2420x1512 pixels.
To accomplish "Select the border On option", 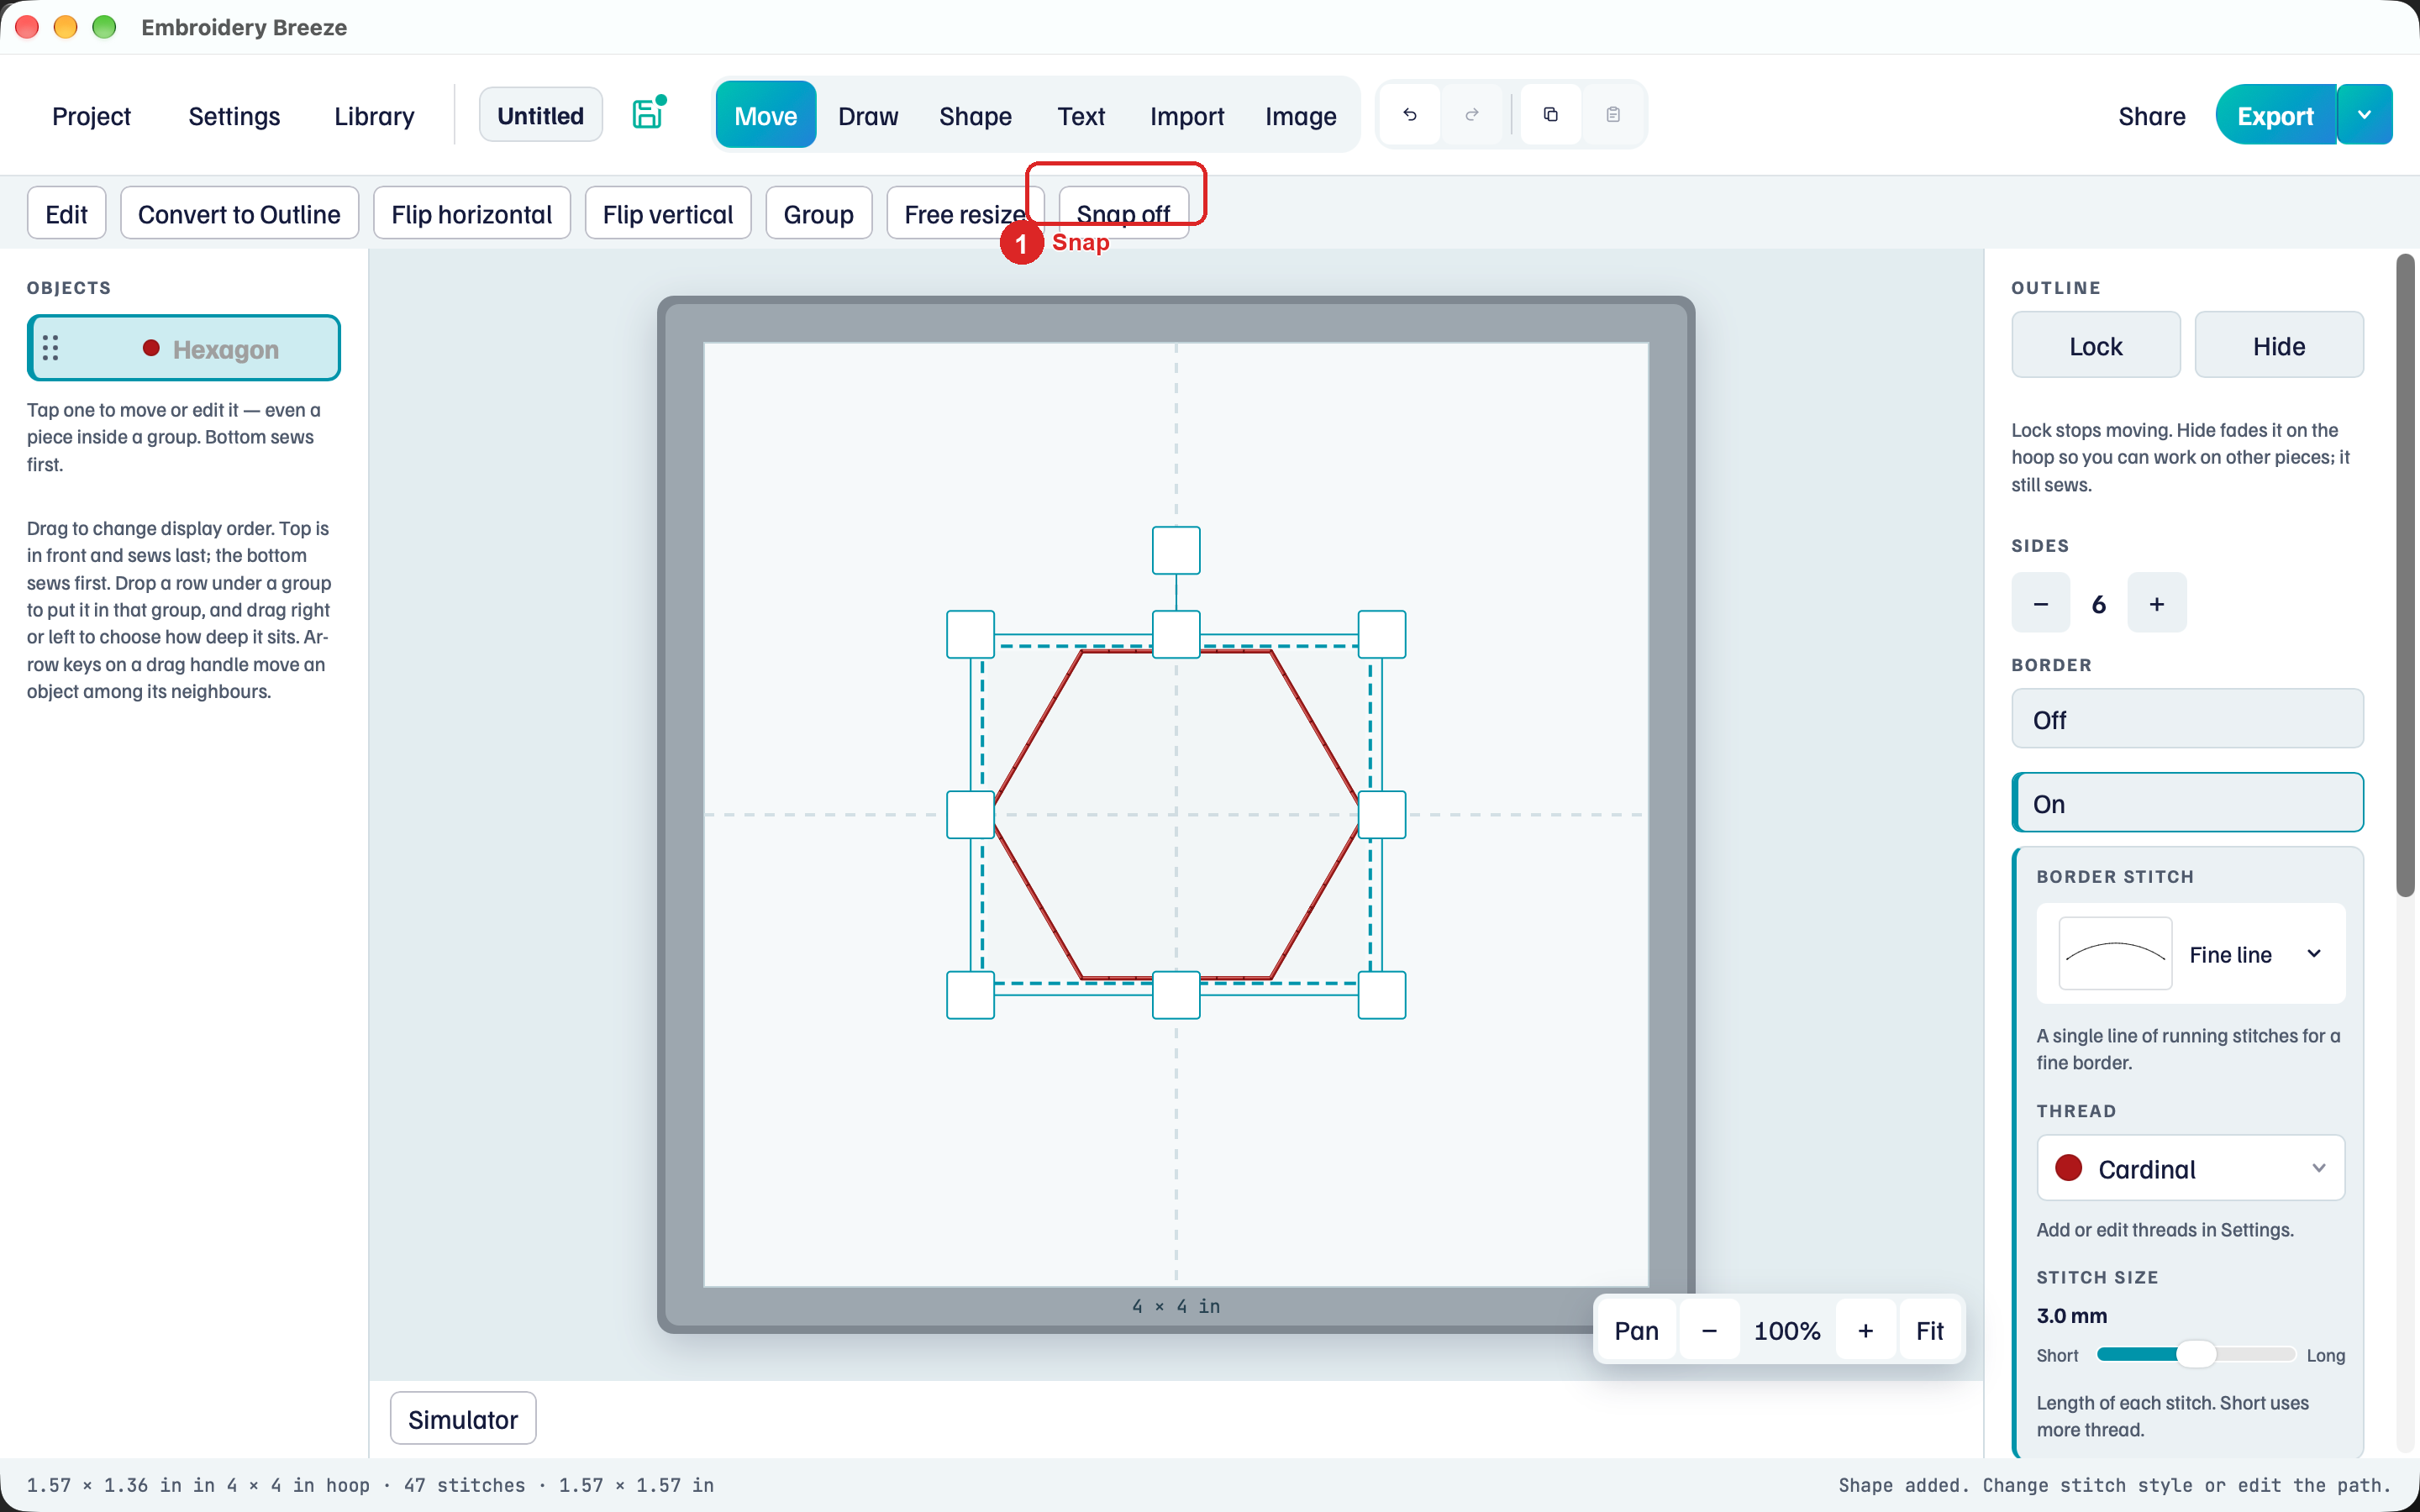I will (x=2187, y=803).
